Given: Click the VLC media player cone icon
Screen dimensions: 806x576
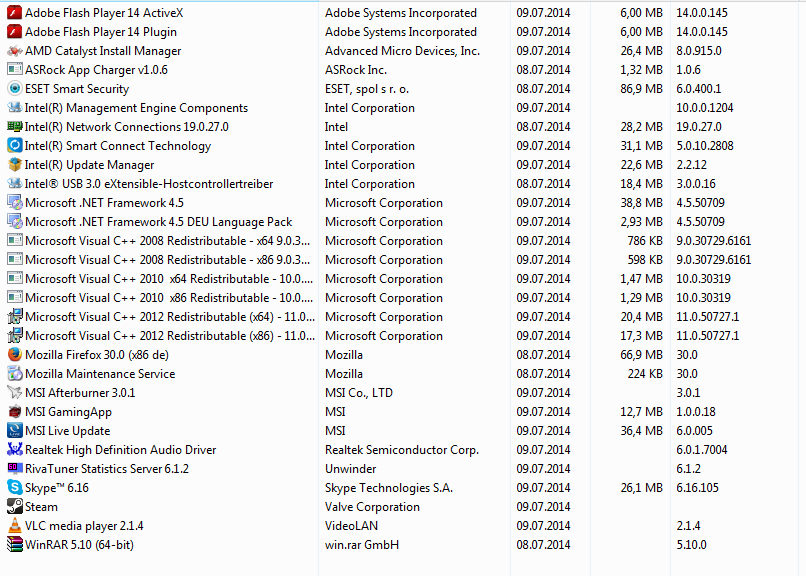Looking at the screenshot, I should (x=14, y=526).
